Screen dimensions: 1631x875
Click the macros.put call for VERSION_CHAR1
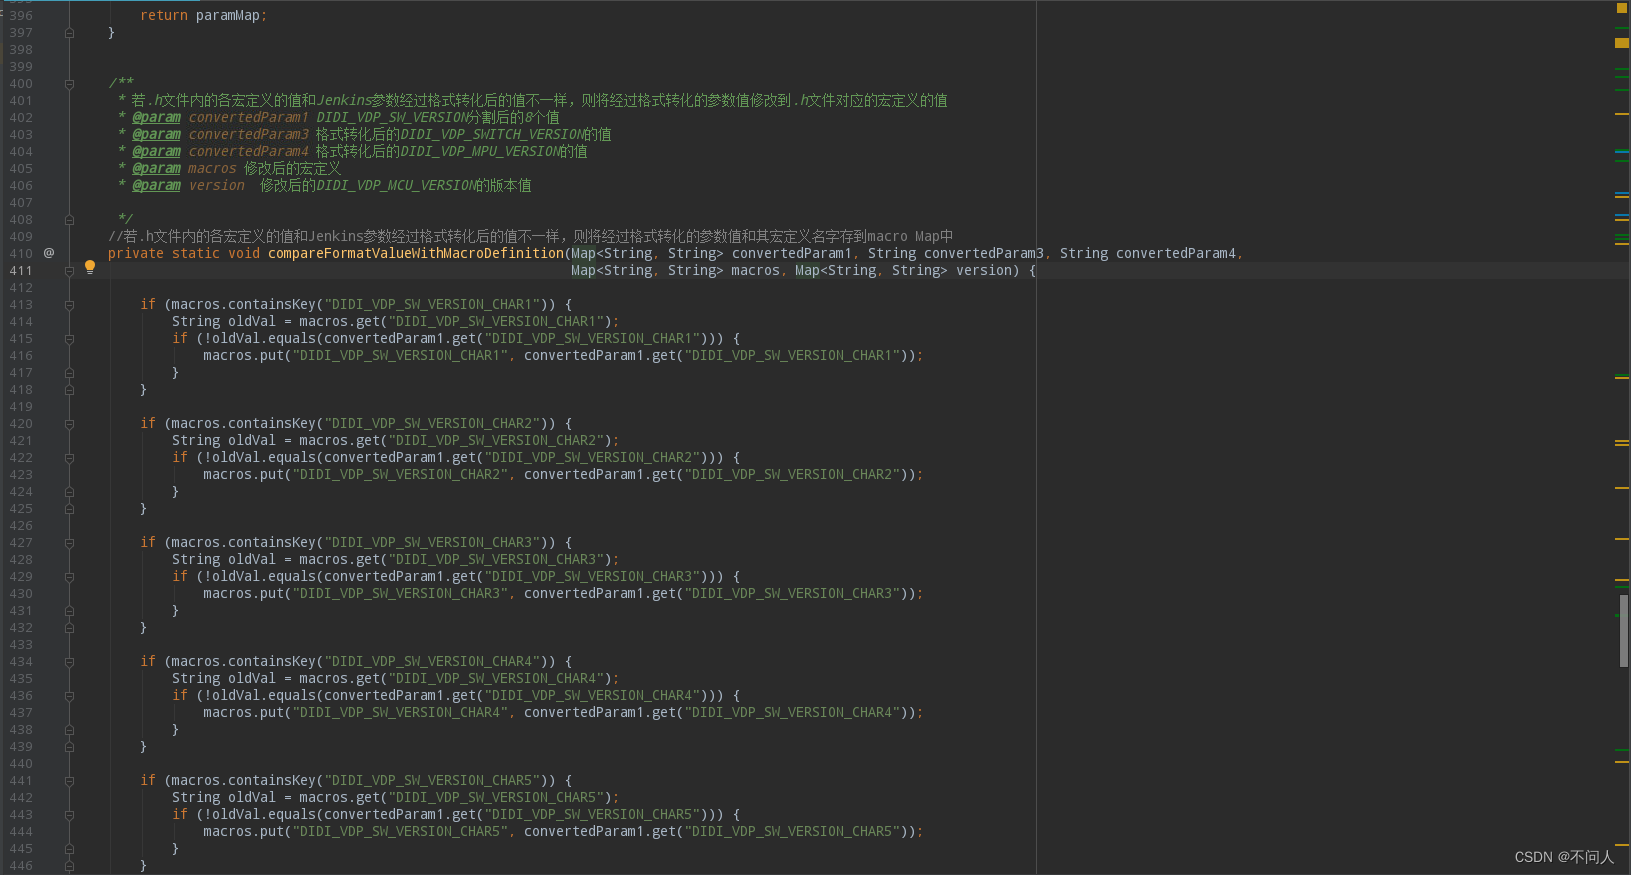563,355
